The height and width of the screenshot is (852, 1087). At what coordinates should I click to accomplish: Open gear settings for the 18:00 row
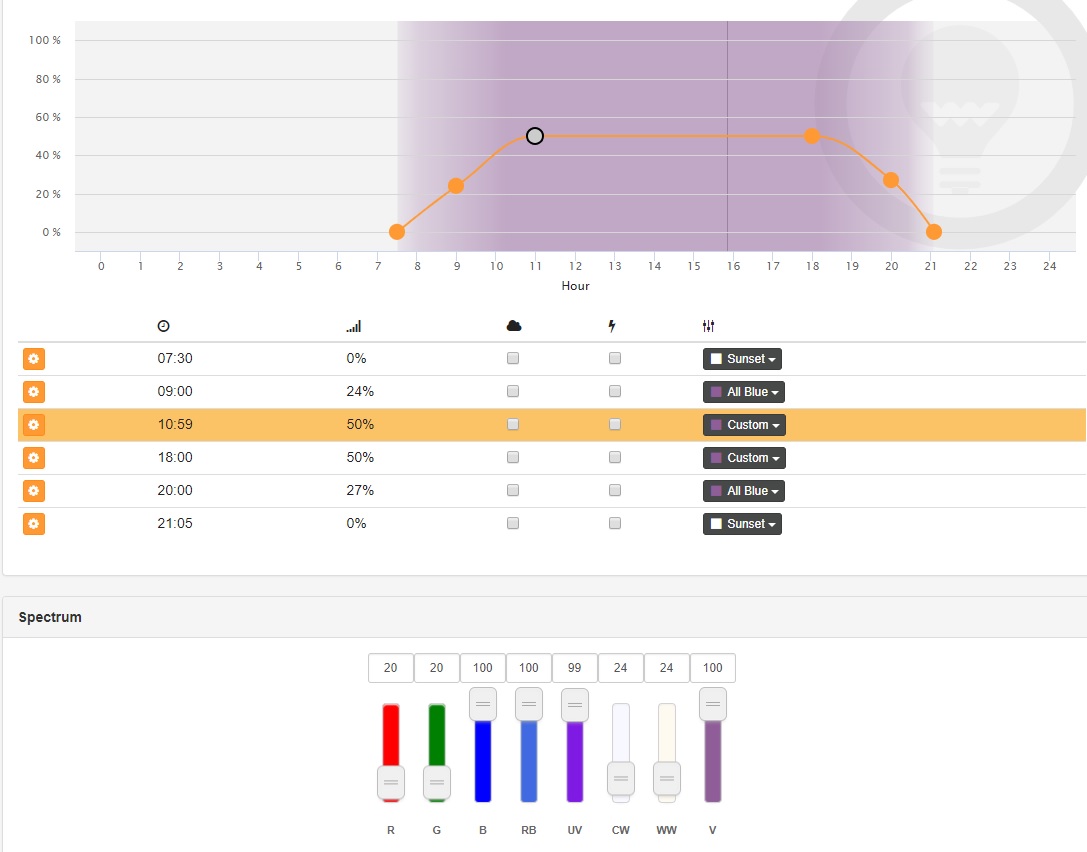point(34,458)
